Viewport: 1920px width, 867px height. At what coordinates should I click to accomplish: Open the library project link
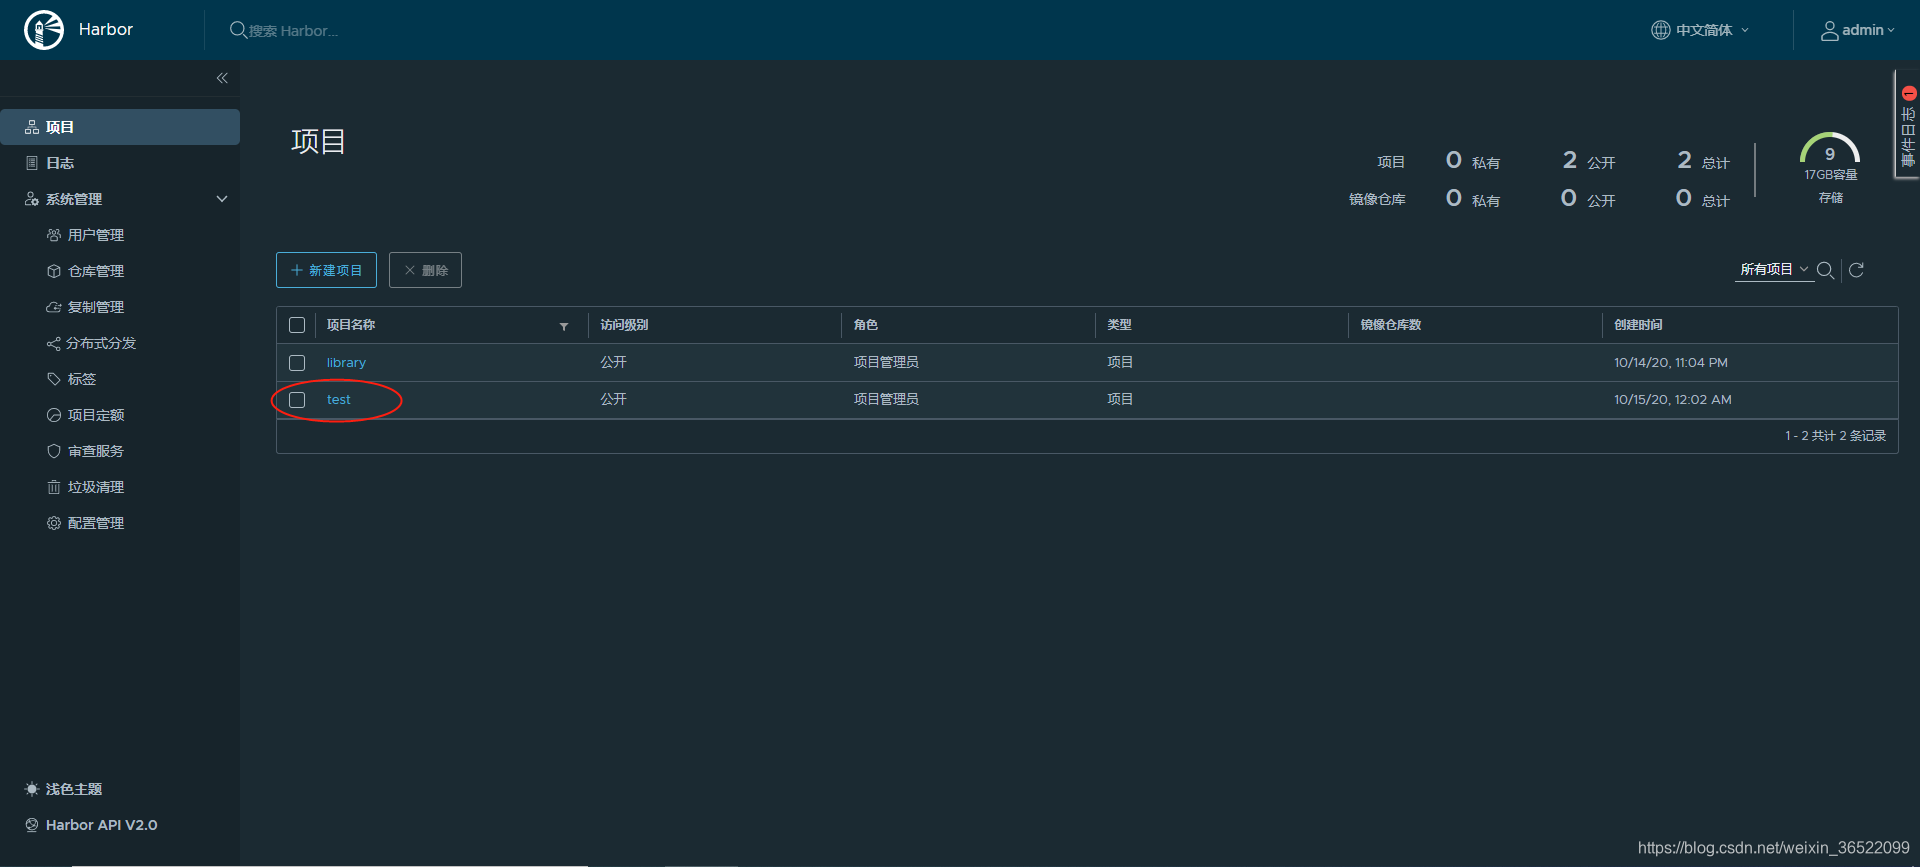[x=346, y=363]
